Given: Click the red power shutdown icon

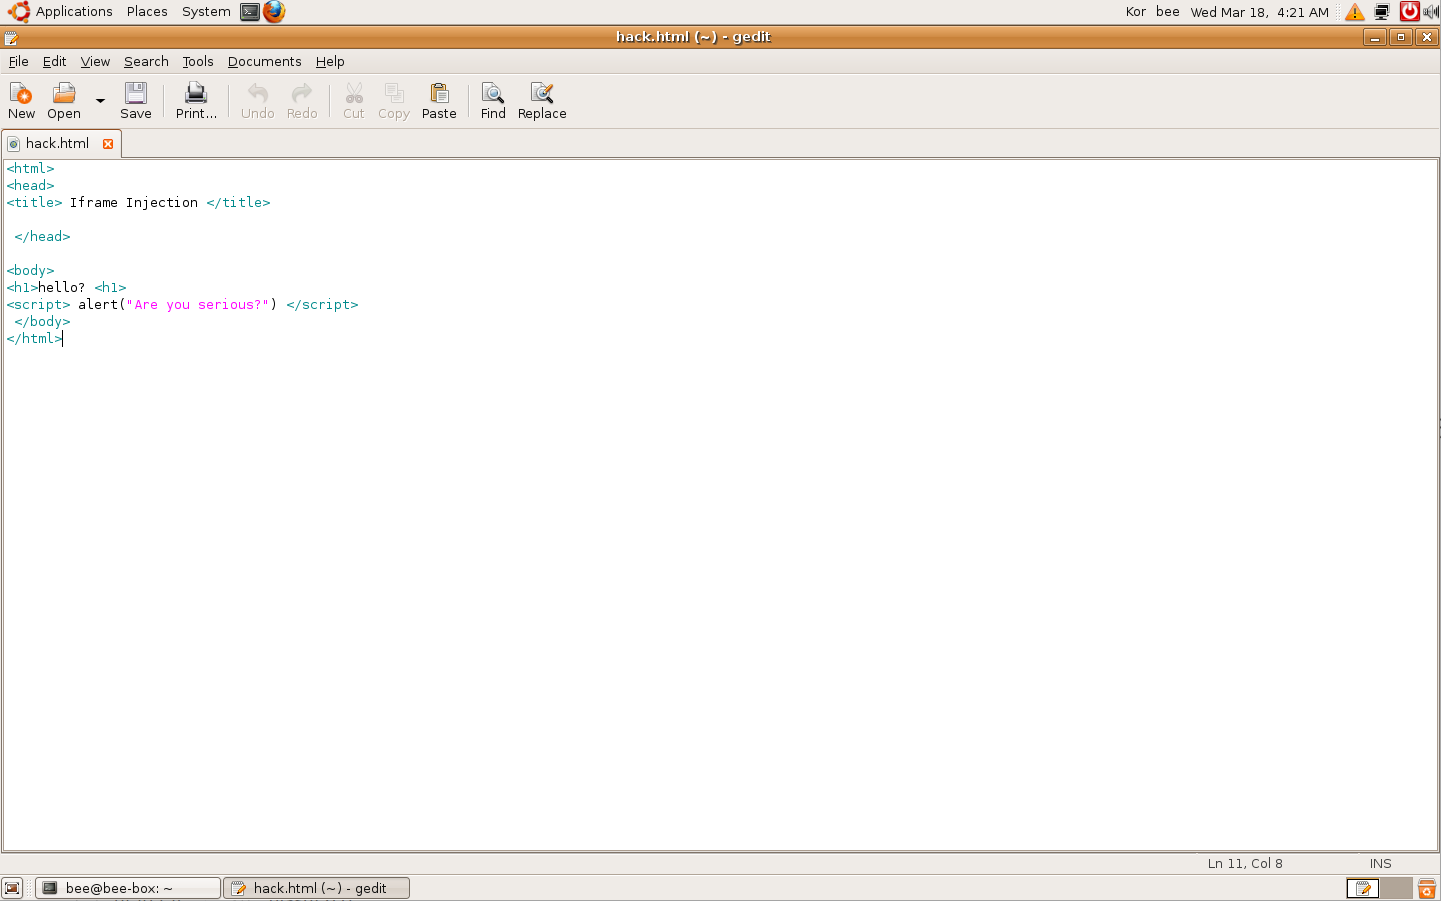Looking at the screenshot, I should click(1409, 12).
